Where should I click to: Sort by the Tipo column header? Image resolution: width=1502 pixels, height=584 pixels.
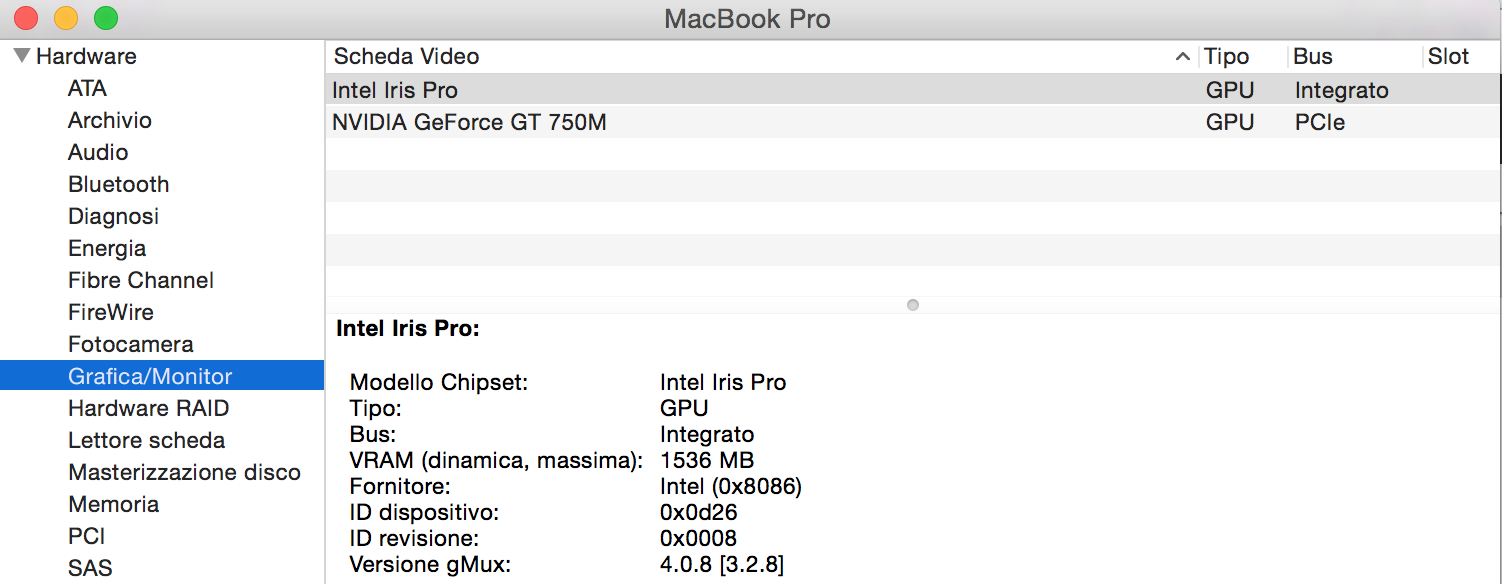[1227, 56]
